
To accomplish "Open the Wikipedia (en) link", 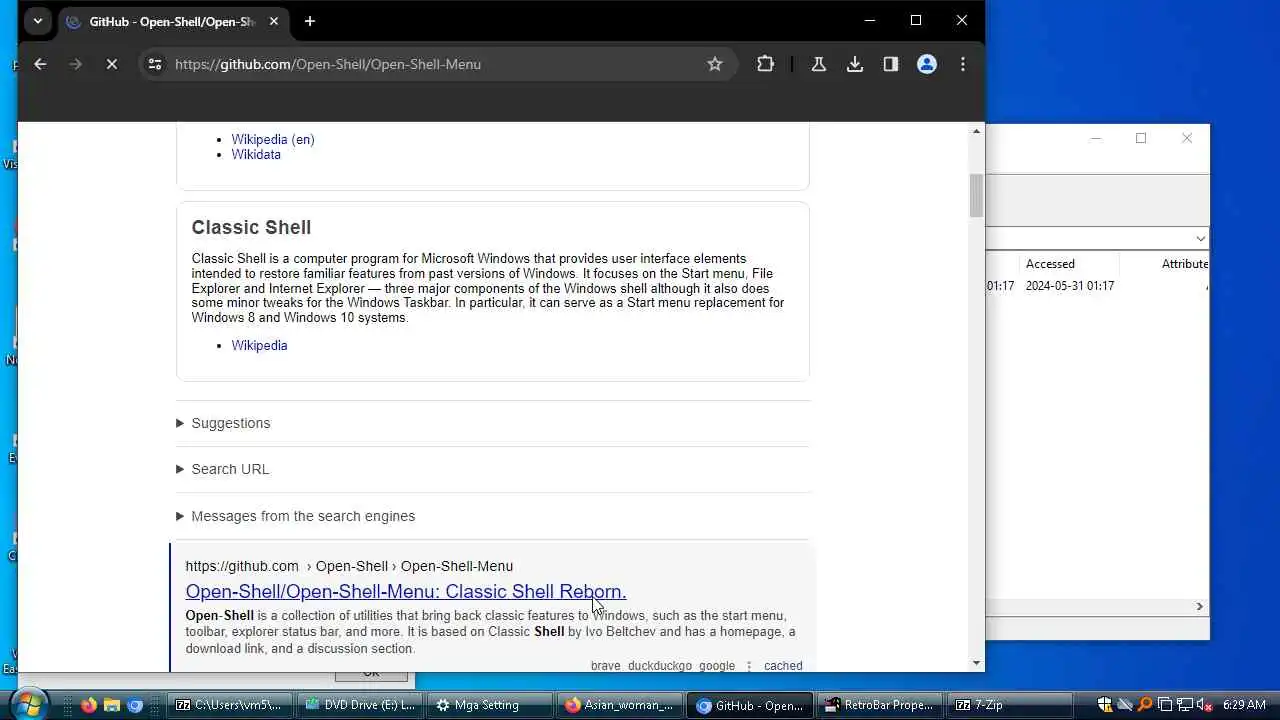I will click(x=273, y=139).
